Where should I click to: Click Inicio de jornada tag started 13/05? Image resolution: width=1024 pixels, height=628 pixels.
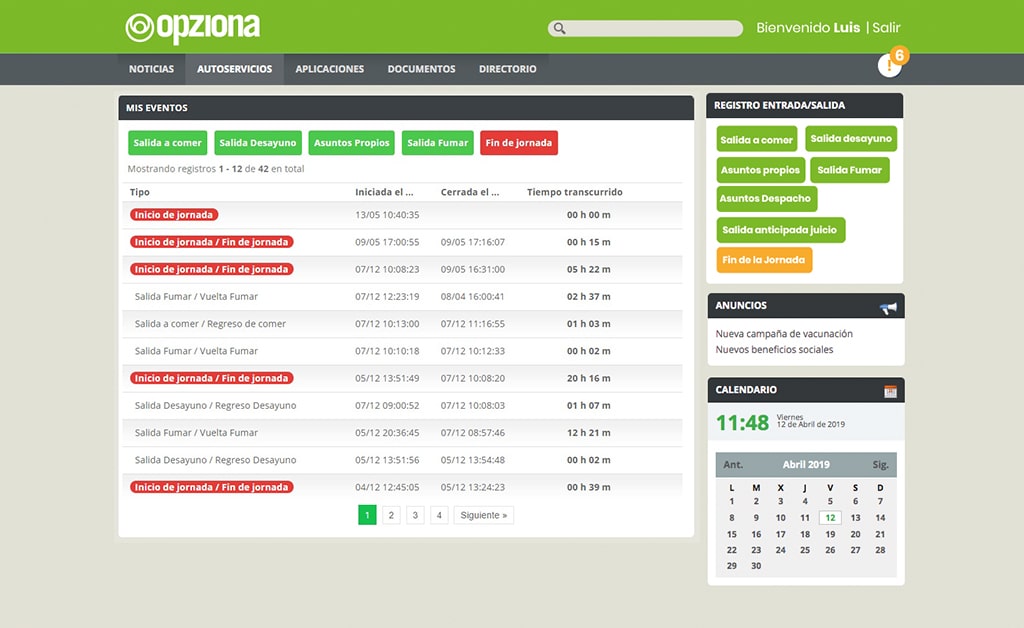(x=174, y=215)
